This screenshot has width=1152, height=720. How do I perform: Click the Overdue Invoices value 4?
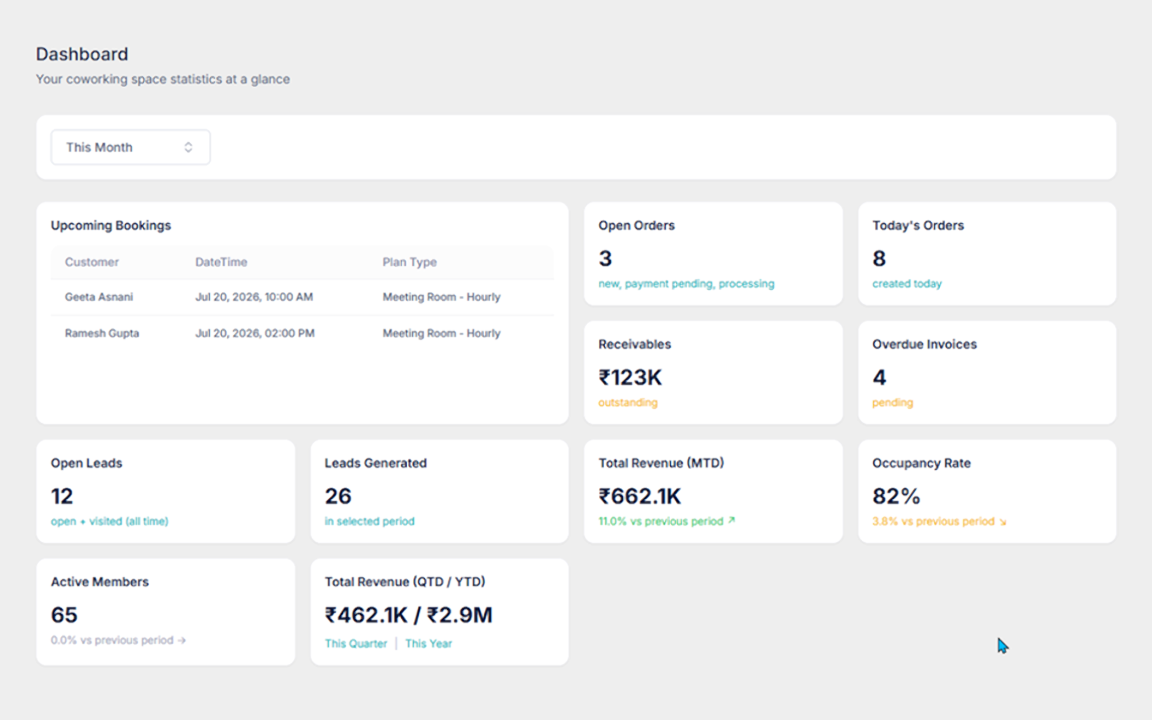pos(879,378)
